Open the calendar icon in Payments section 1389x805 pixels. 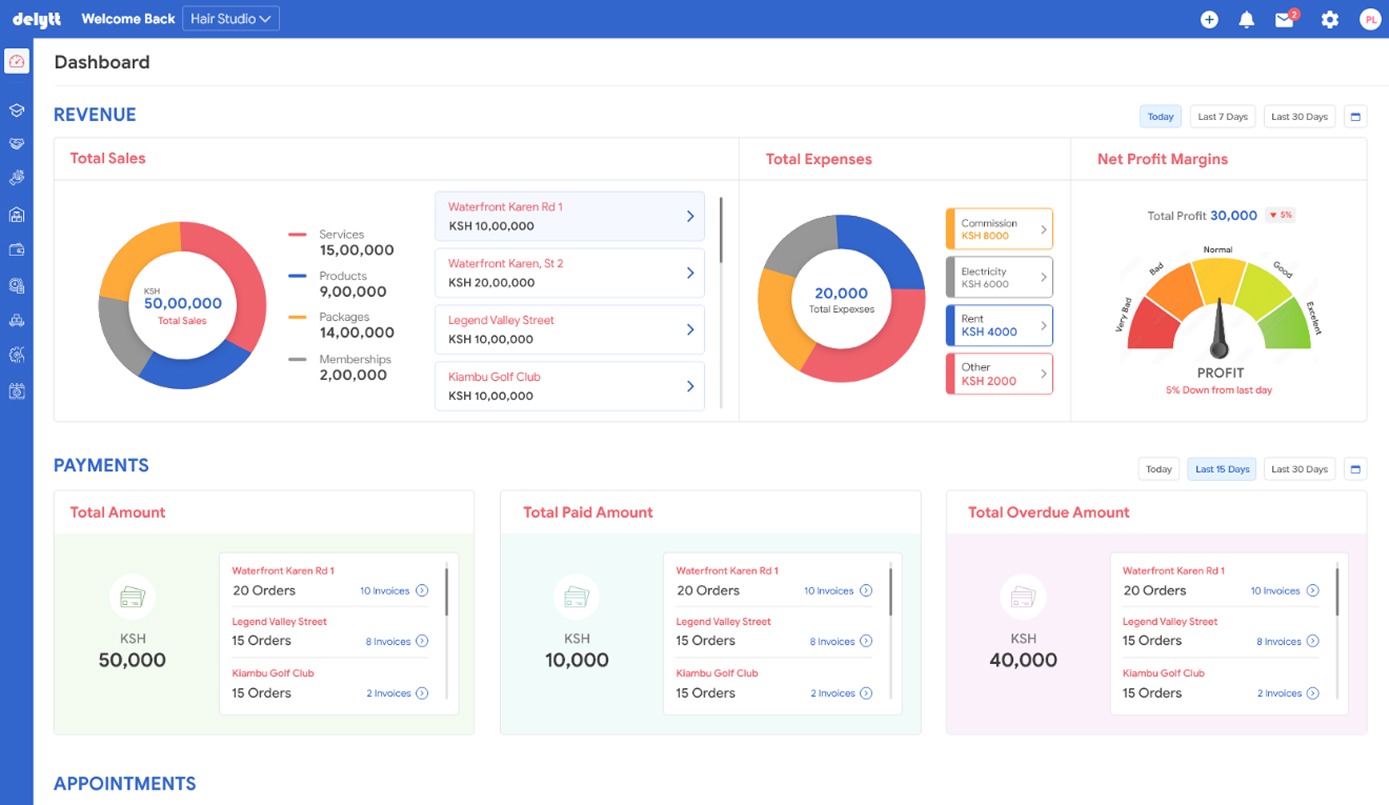[1355, 469]
